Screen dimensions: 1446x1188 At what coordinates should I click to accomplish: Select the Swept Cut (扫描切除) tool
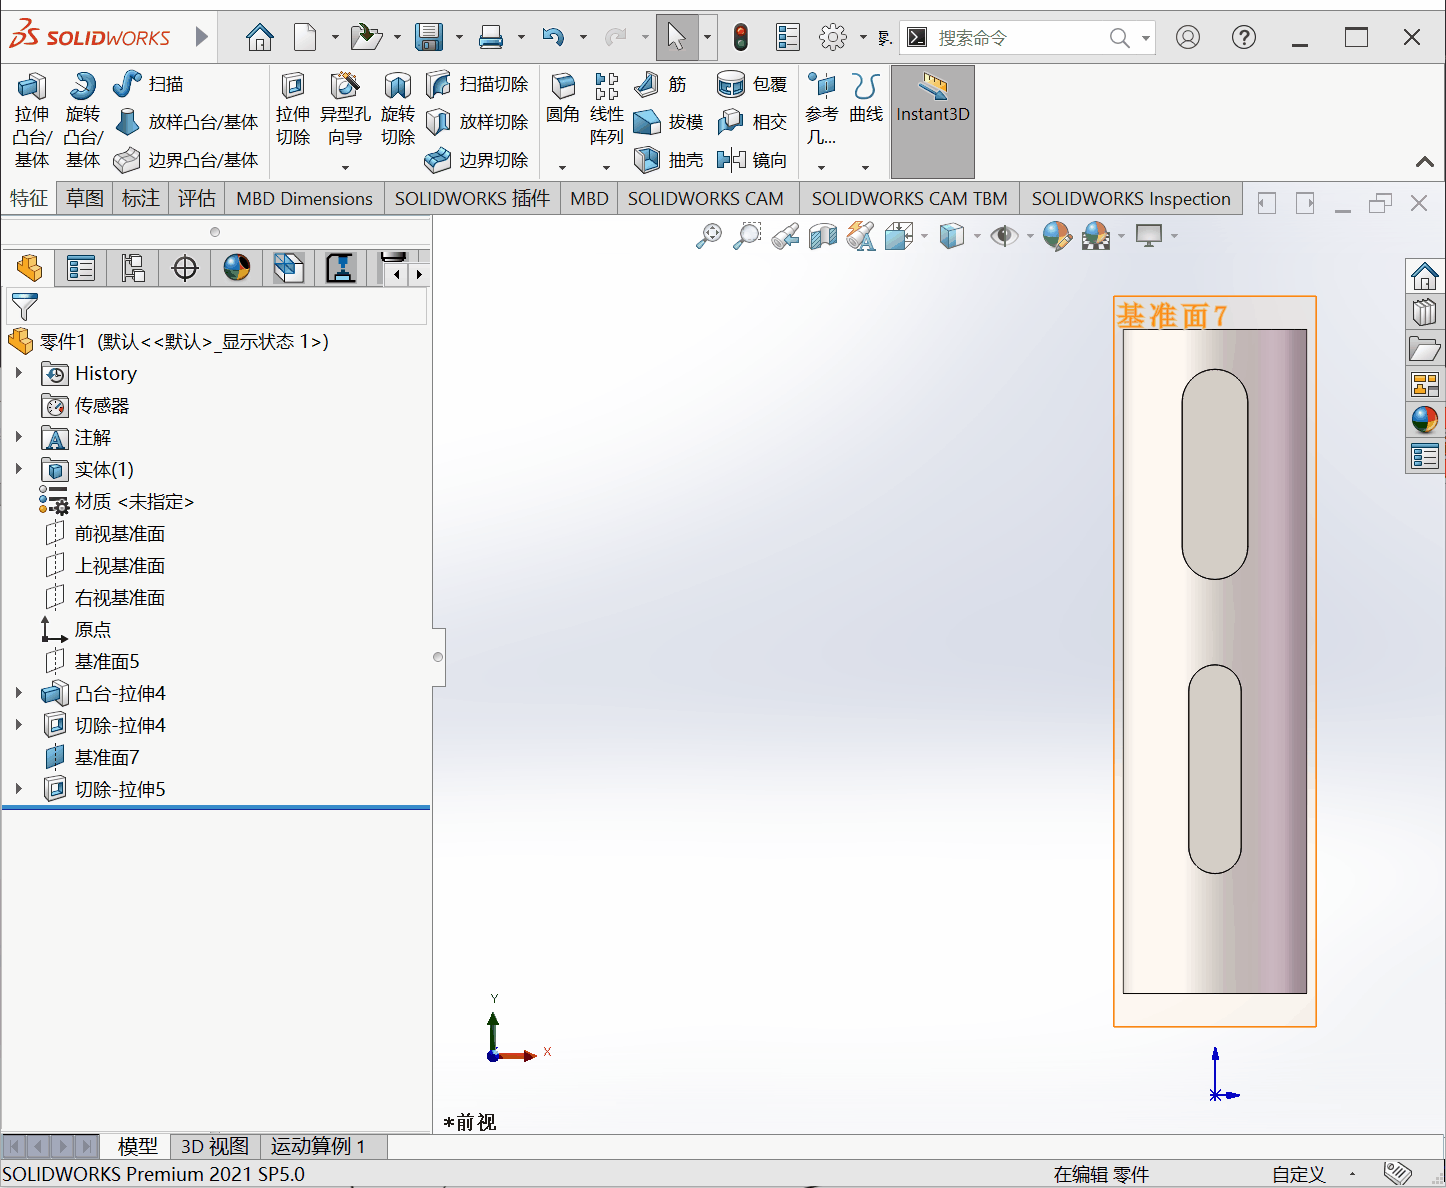click(477, 84)
